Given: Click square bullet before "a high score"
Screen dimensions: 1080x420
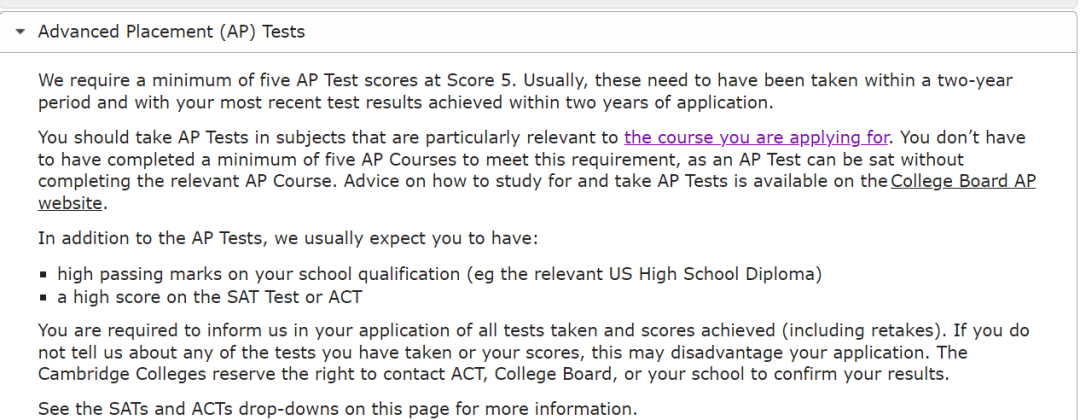Looking at the screenshot, I should pos(43,298).
